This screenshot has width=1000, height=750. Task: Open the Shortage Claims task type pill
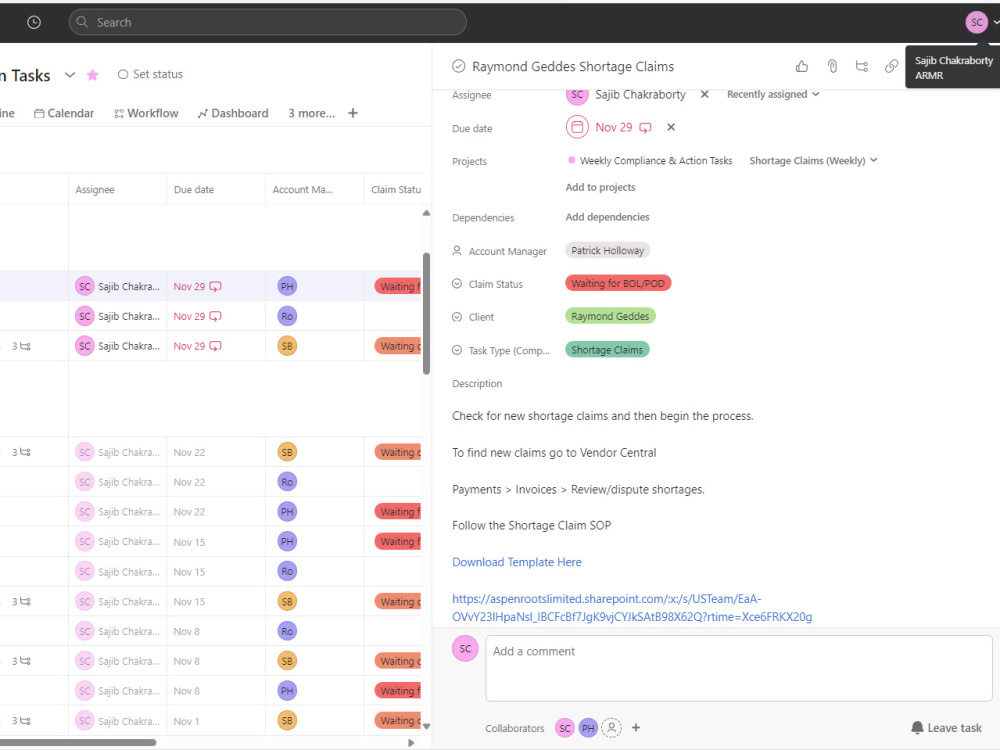(x=607, y=349)
